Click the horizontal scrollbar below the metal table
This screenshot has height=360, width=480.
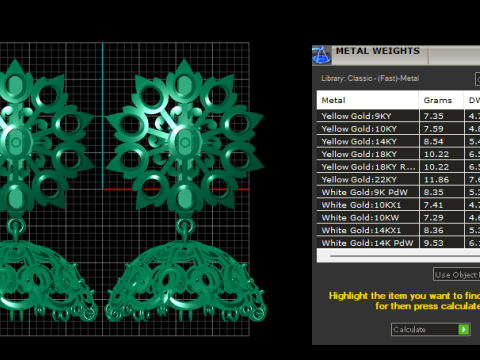click(398, 256)
